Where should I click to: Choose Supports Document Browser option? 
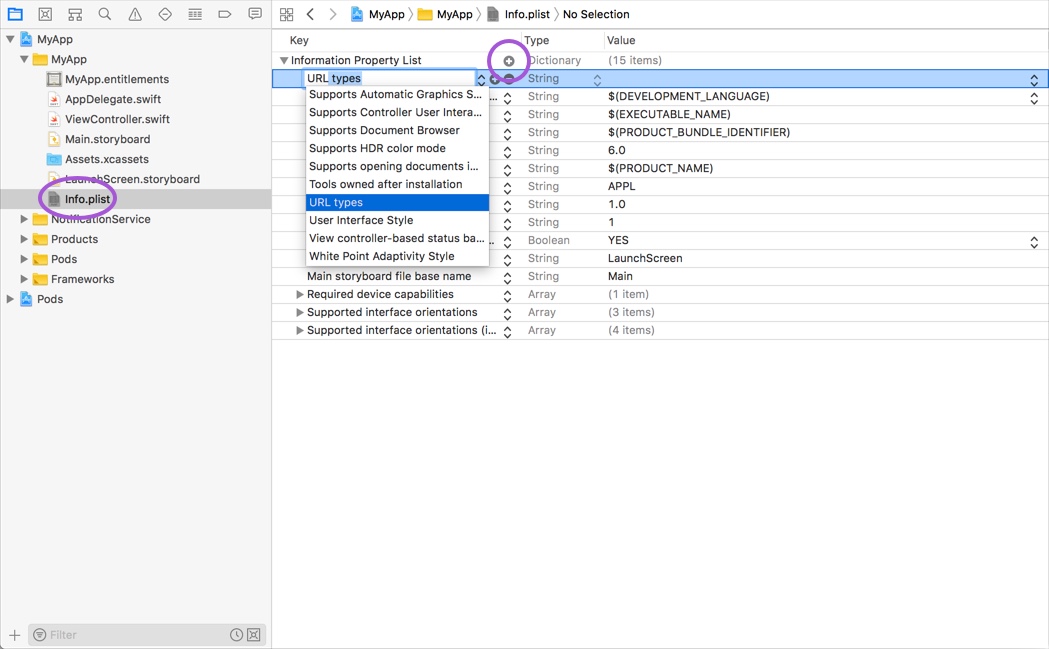[397, 130]
